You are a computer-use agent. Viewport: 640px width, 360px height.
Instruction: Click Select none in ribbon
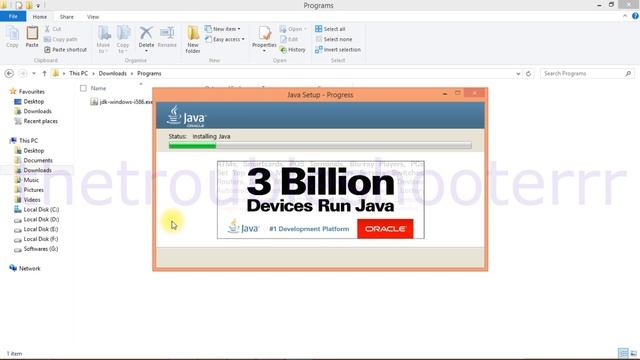333,39
